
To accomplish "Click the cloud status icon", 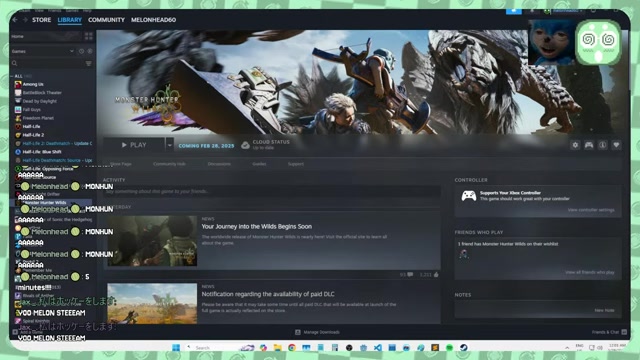I will [245, 145].
